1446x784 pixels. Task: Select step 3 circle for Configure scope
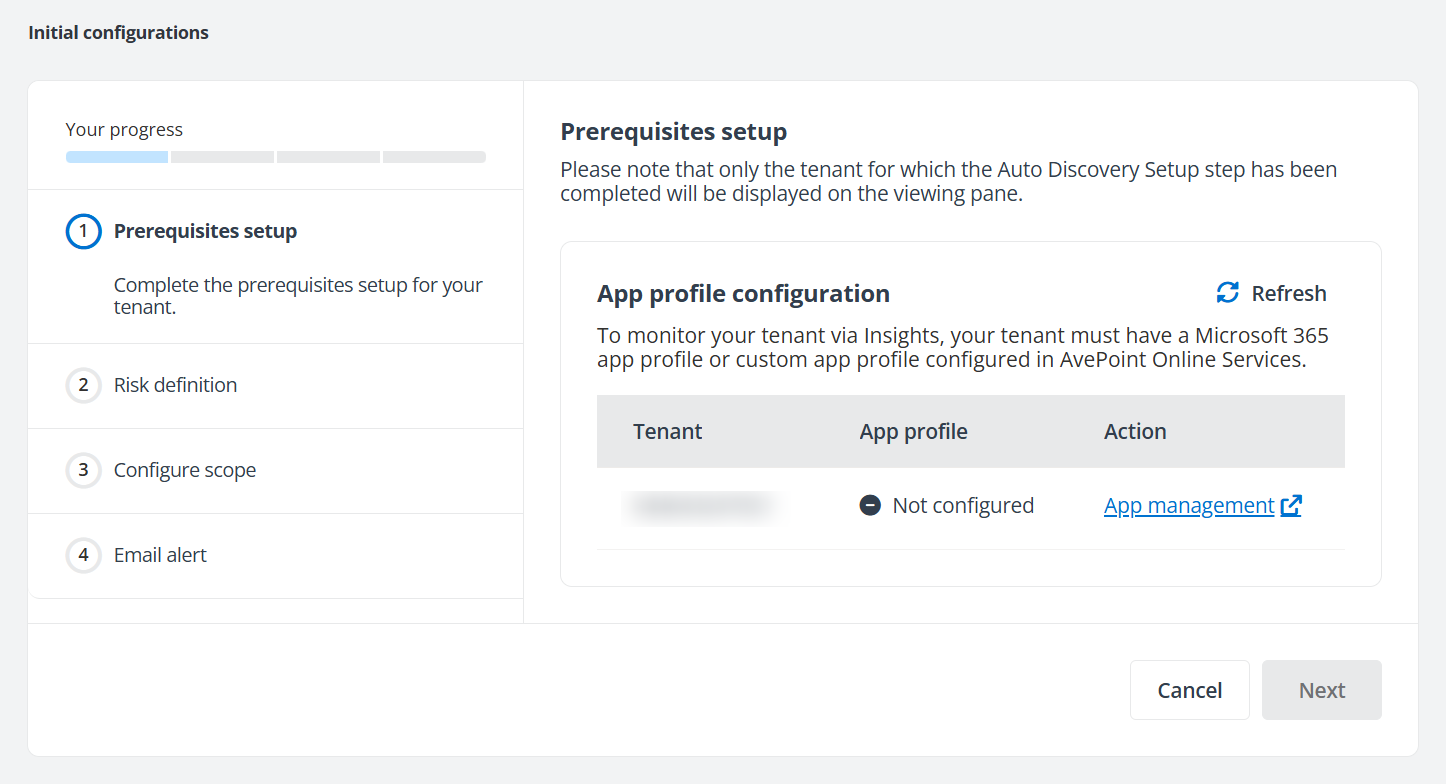tap(84, 470)
